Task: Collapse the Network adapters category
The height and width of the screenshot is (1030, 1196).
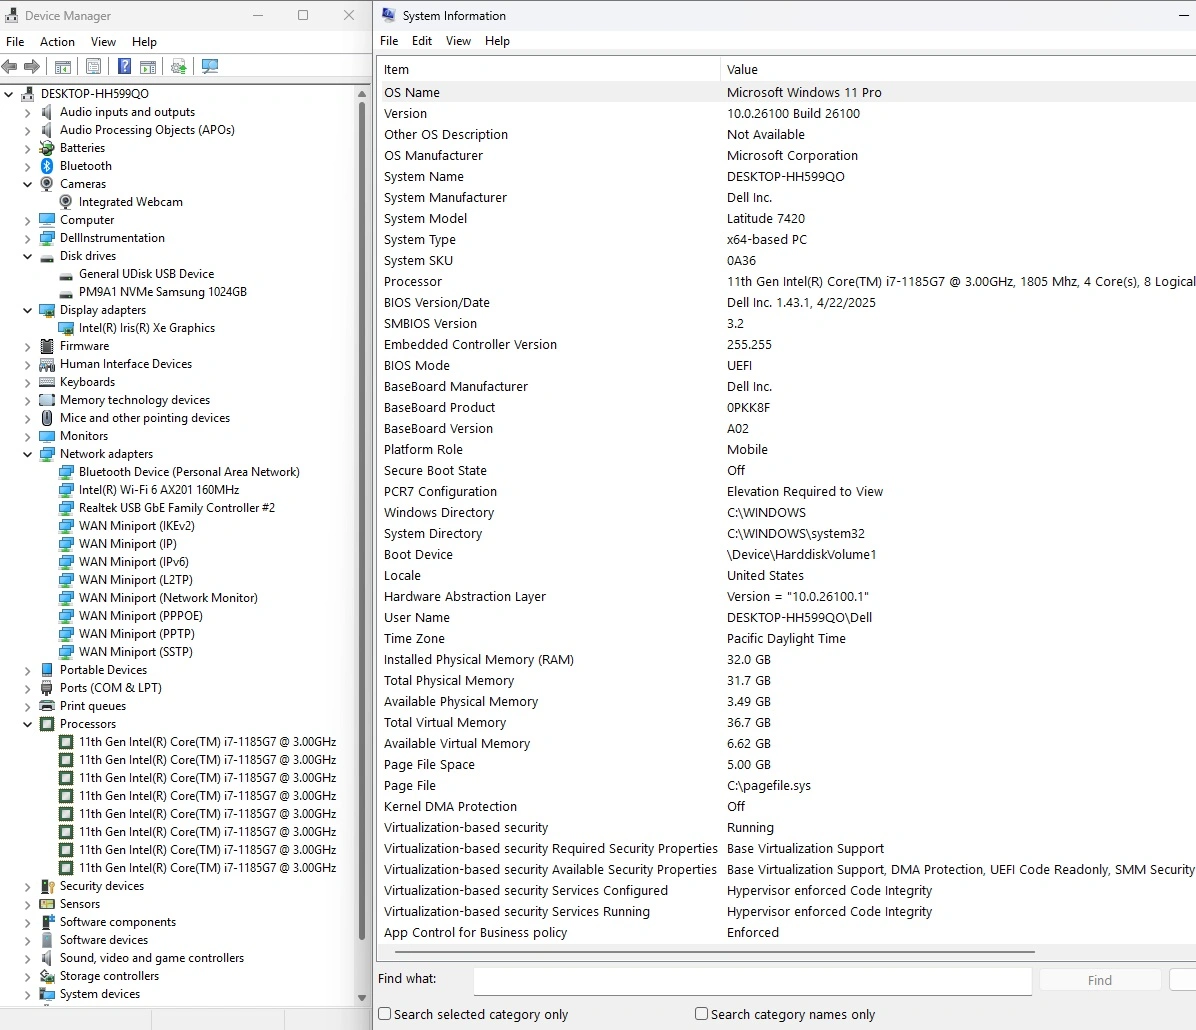Action: coord(28,454)
